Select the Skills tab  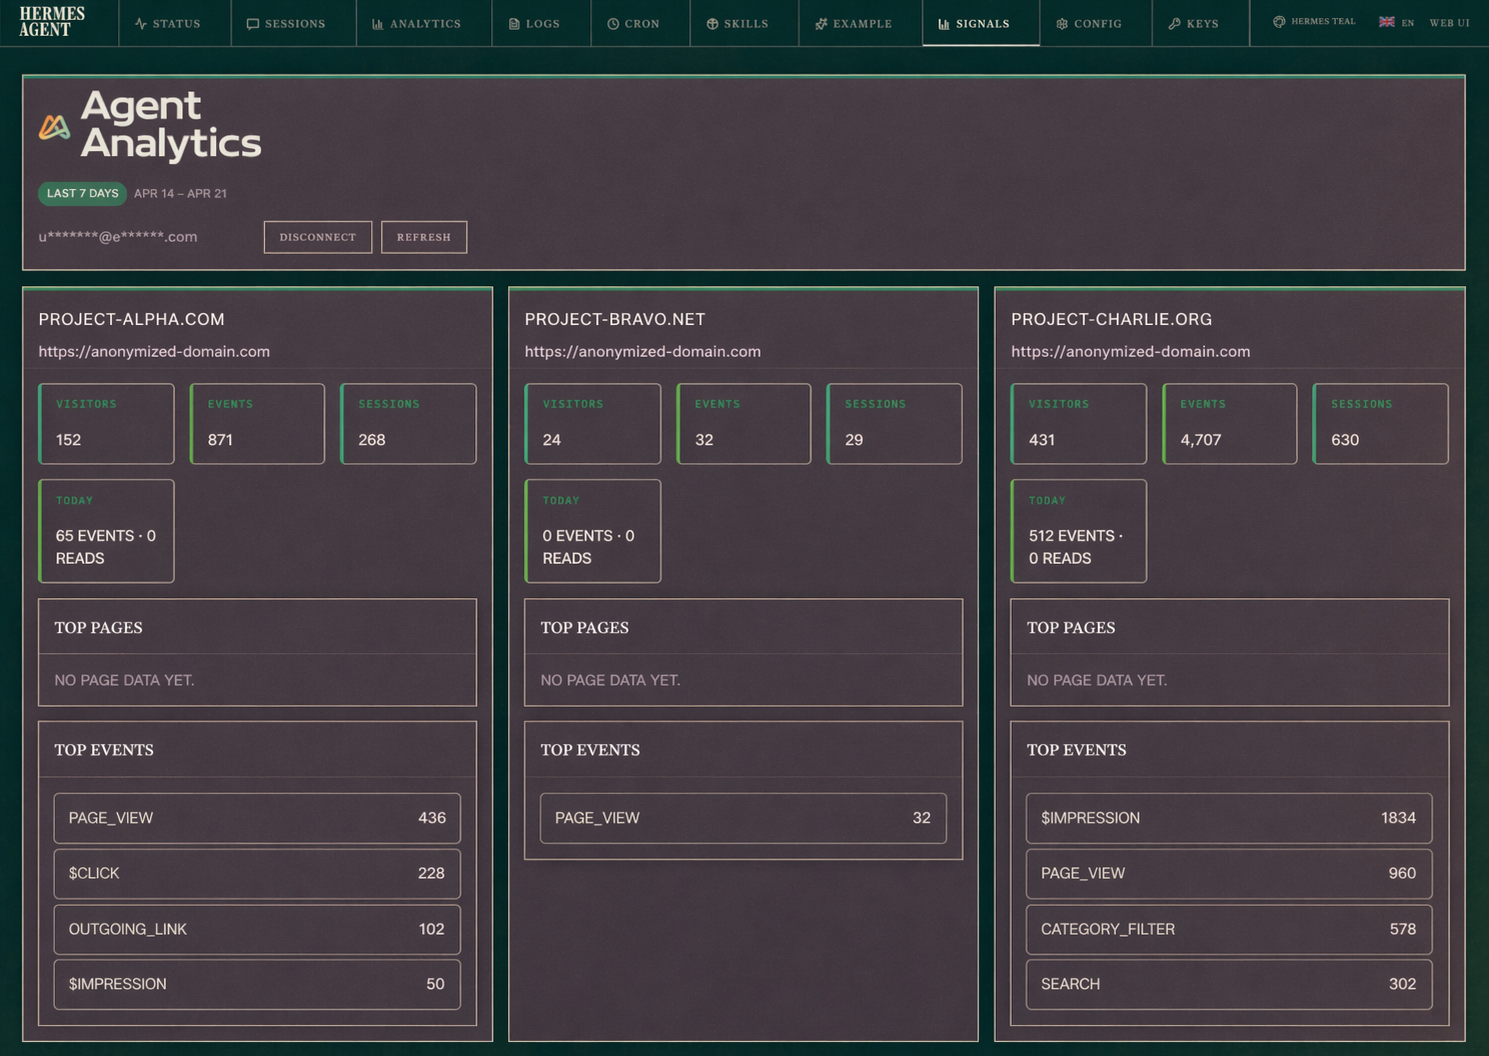click(745, 23)
